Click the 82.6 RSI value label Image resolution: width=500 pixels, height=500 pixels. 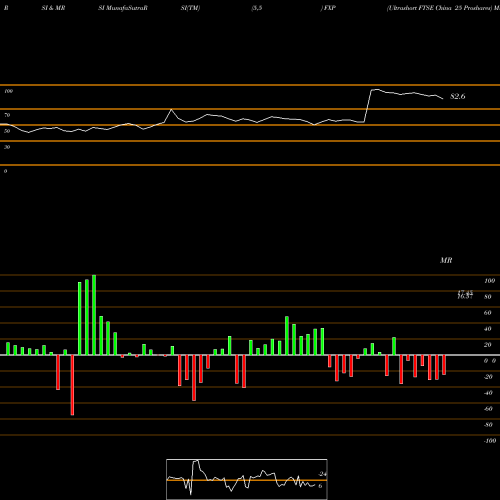coord(458,96)
